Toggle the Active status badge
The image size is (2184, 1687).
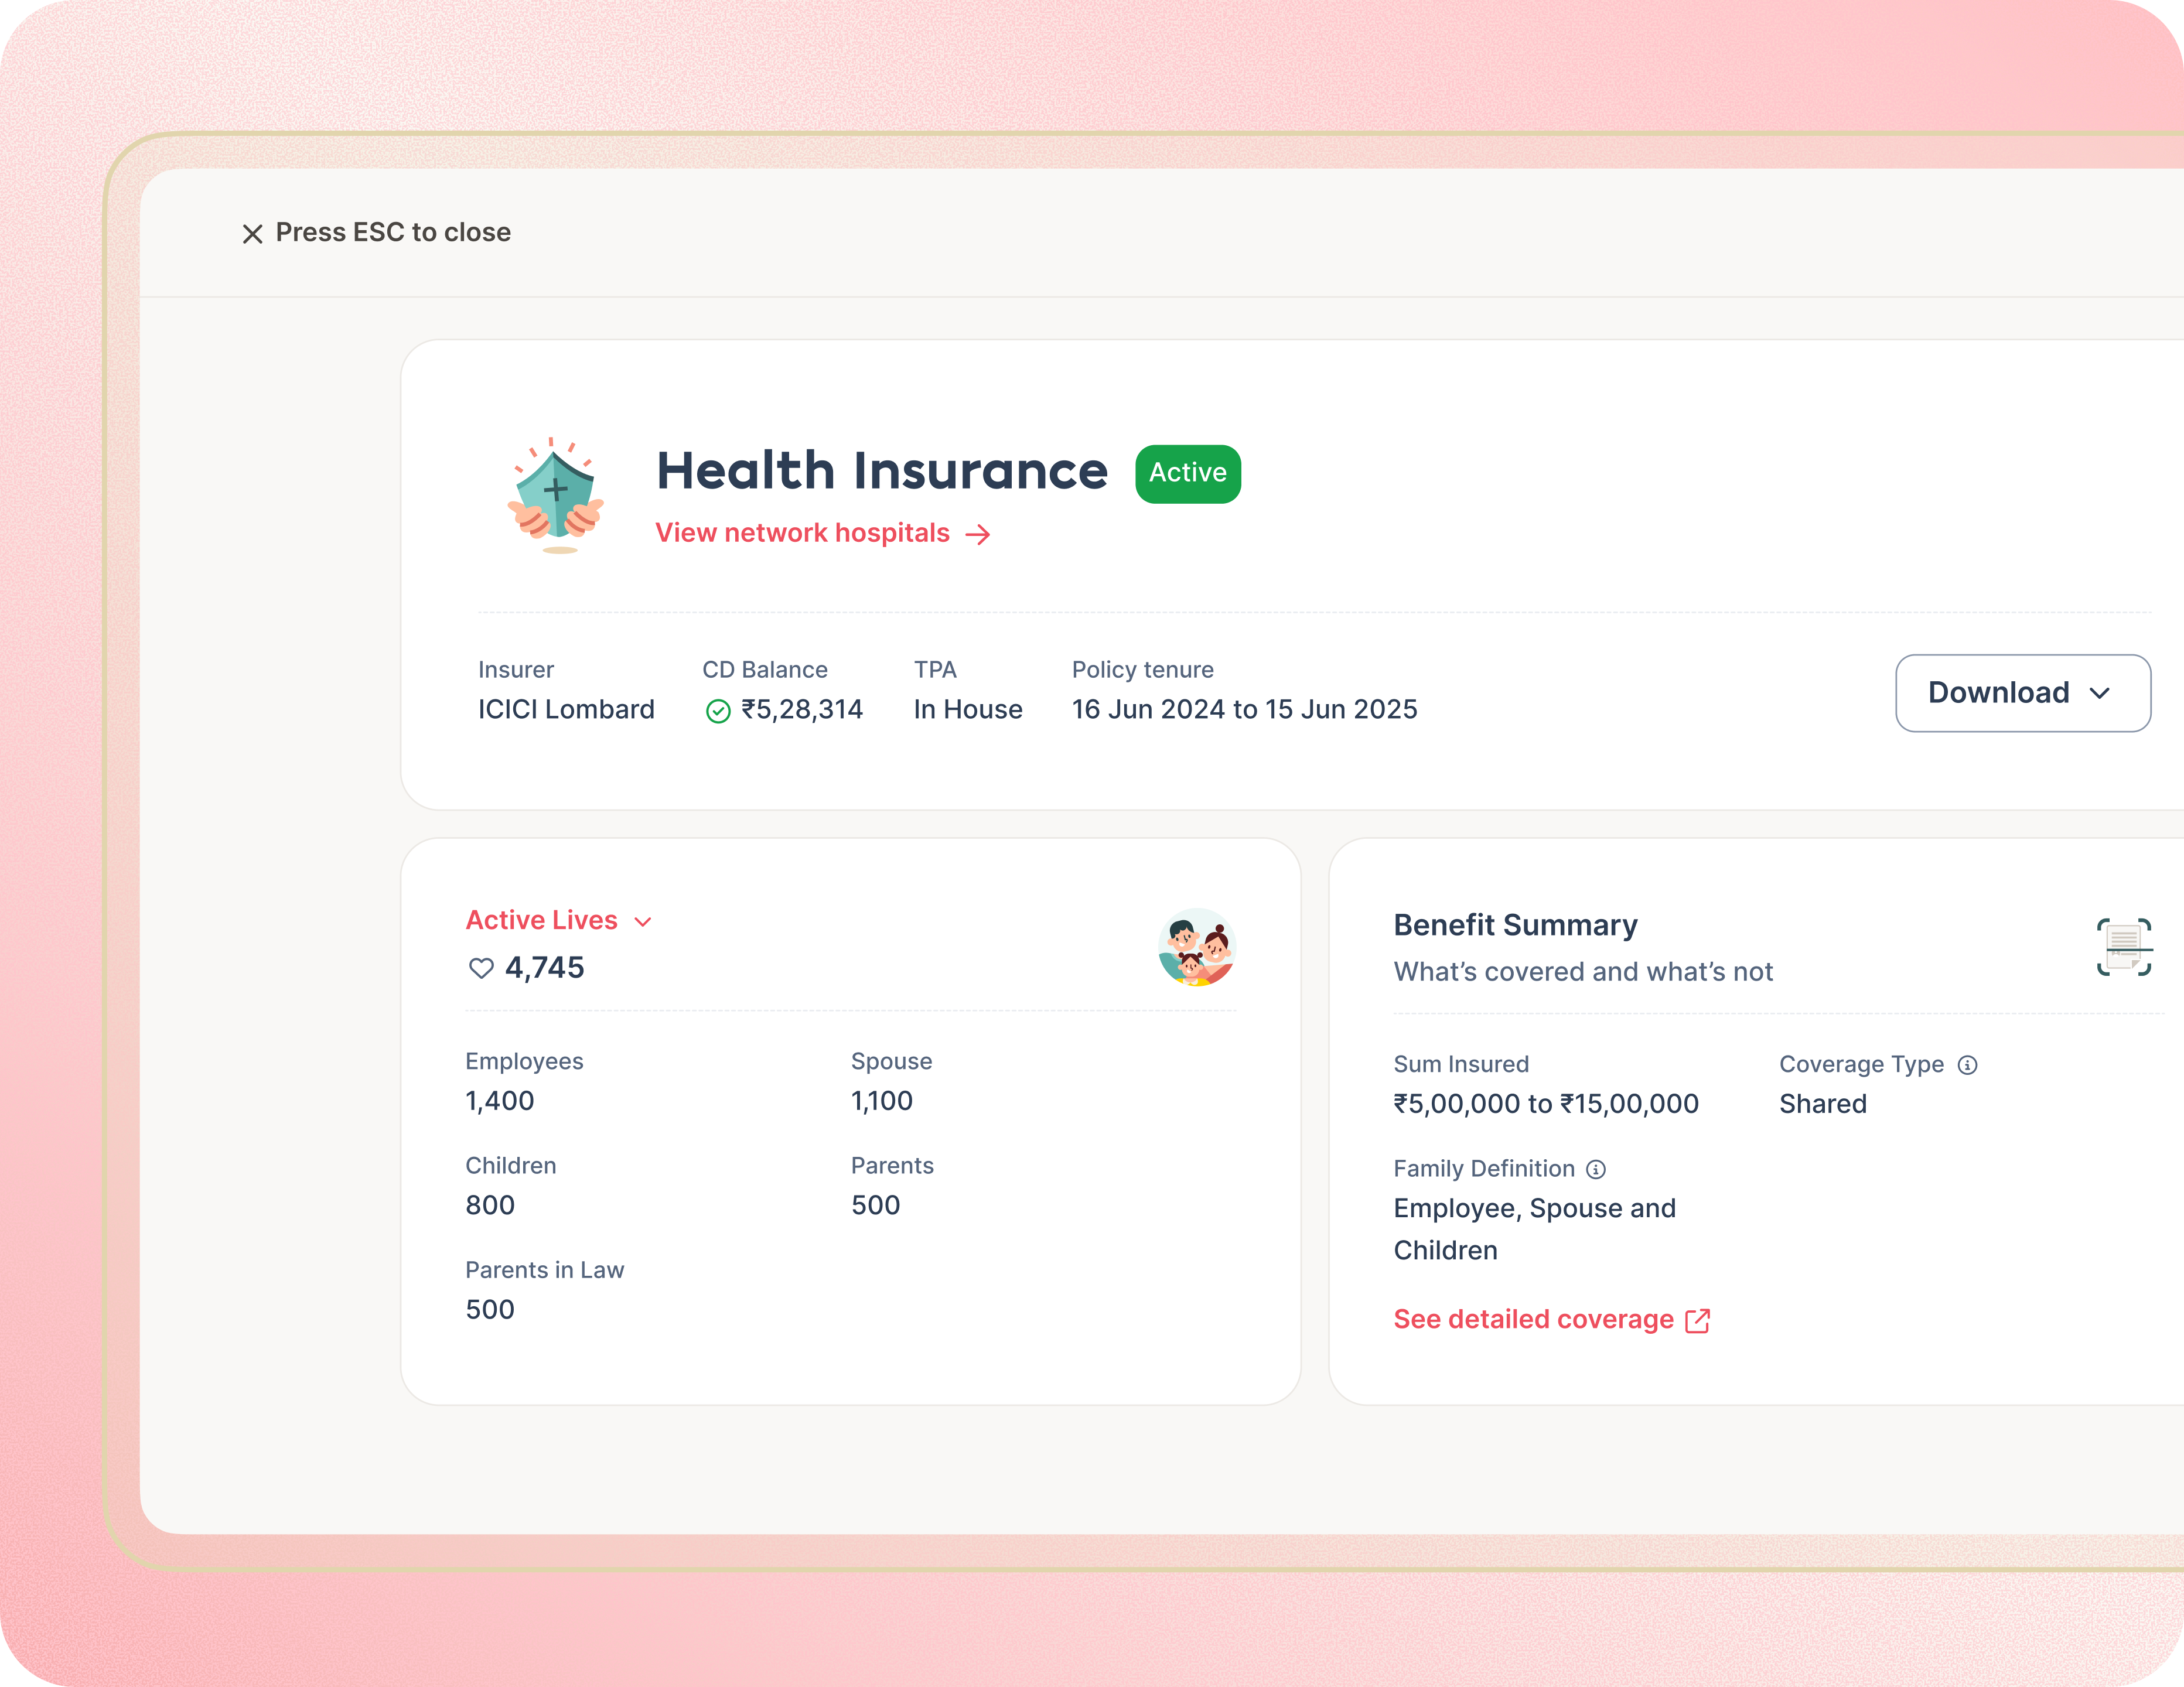point(1187,473)
